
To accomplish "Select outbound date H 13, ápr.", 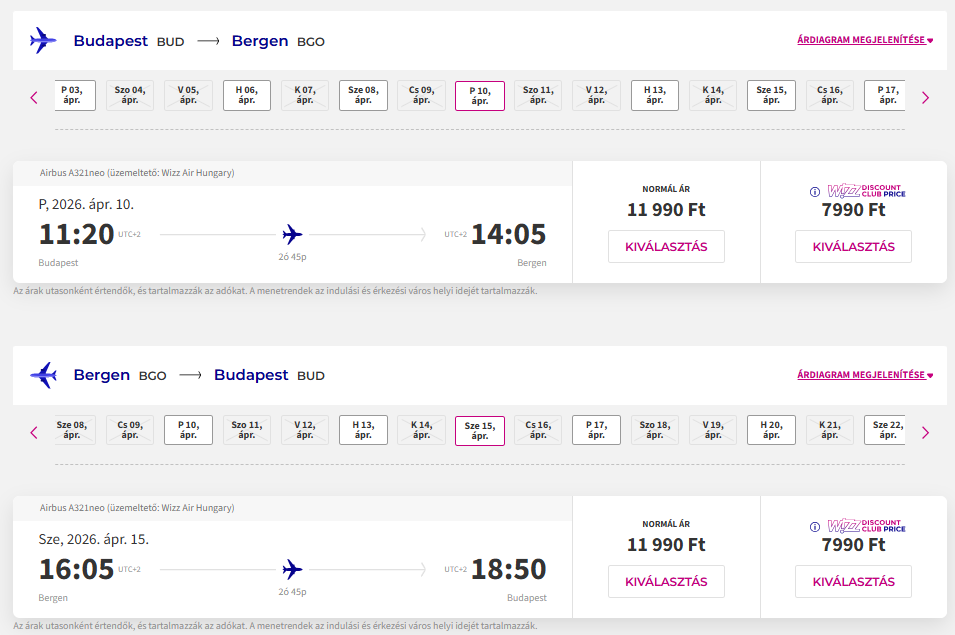I will pos(655,95).
